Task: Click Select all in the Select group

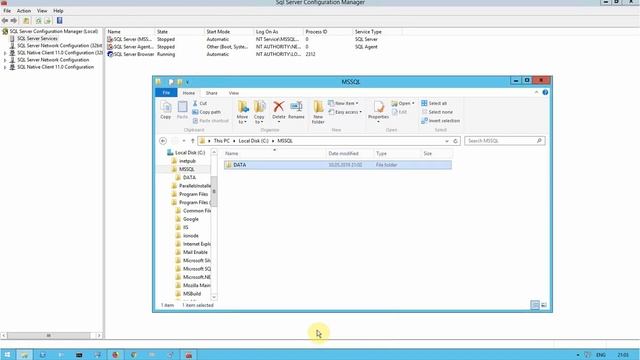Action: 434,103
